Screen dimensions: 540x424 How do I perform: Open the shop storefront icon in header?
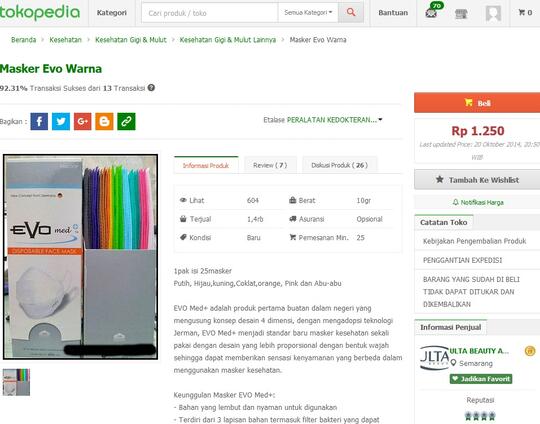click(x=461, y=13)
